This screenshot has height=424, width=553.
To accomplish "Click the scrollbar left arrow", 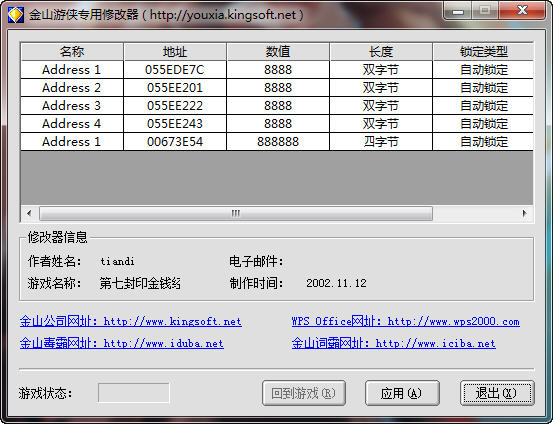I will [29, 213].
